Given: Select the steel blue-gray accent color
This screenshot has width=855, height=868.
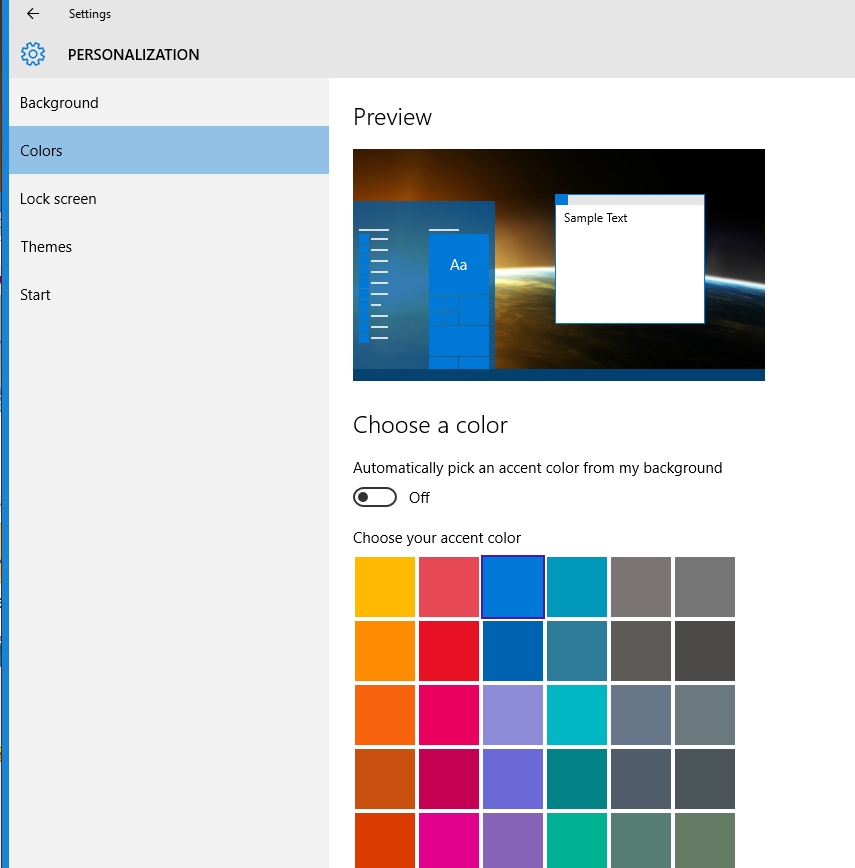Looking at the screenshot, I should [641, 715].
